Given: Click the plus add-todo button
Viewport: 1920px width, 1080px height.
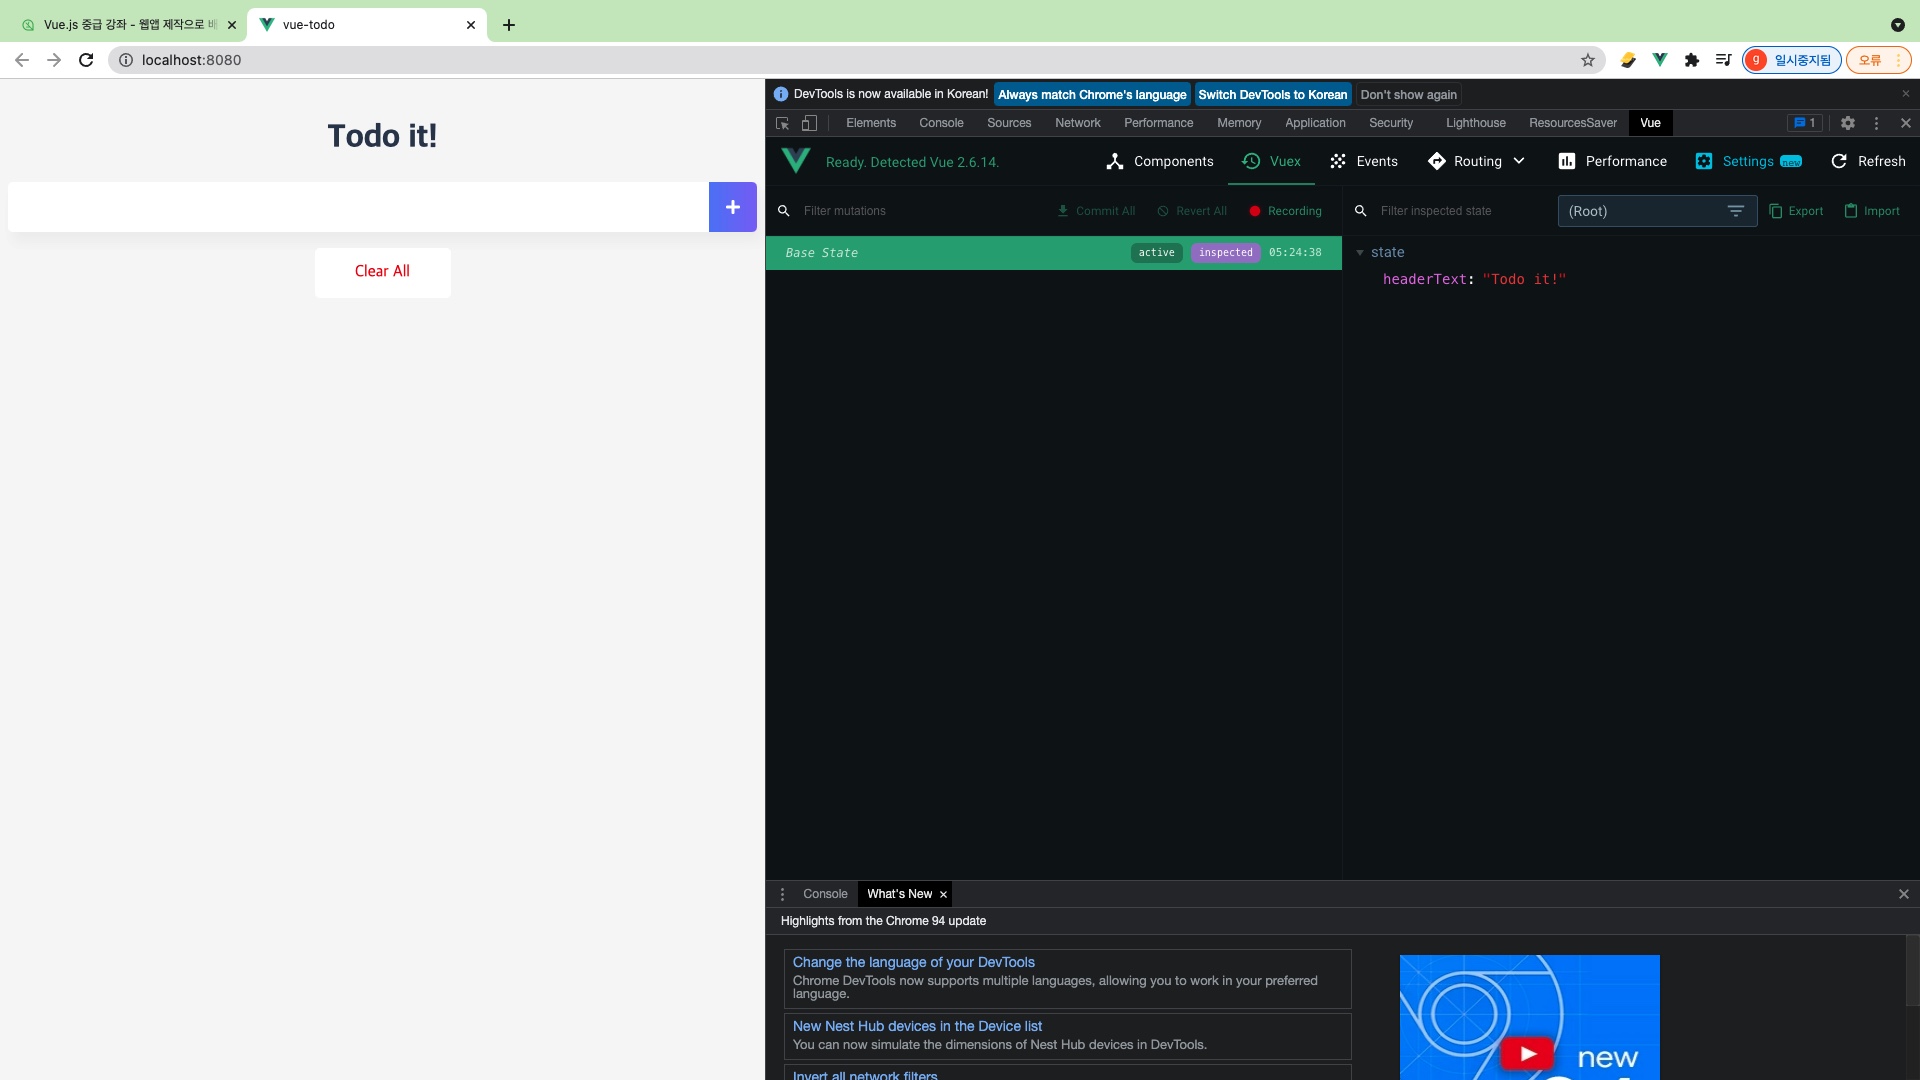Looking at the screenshot, I should [x=732, y=207].
